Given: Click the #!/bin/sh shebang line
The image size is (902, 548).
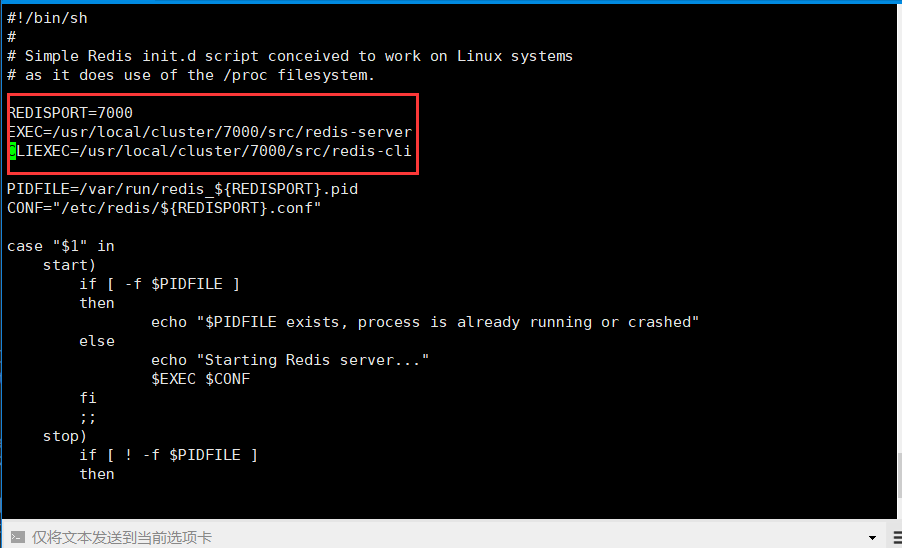Looking at the screenshot, I should click(47, 18).
